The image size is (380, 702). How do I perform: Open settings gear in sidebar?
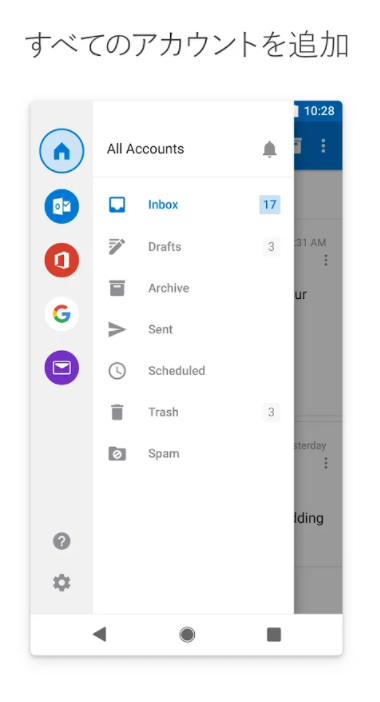pos(62,583)
